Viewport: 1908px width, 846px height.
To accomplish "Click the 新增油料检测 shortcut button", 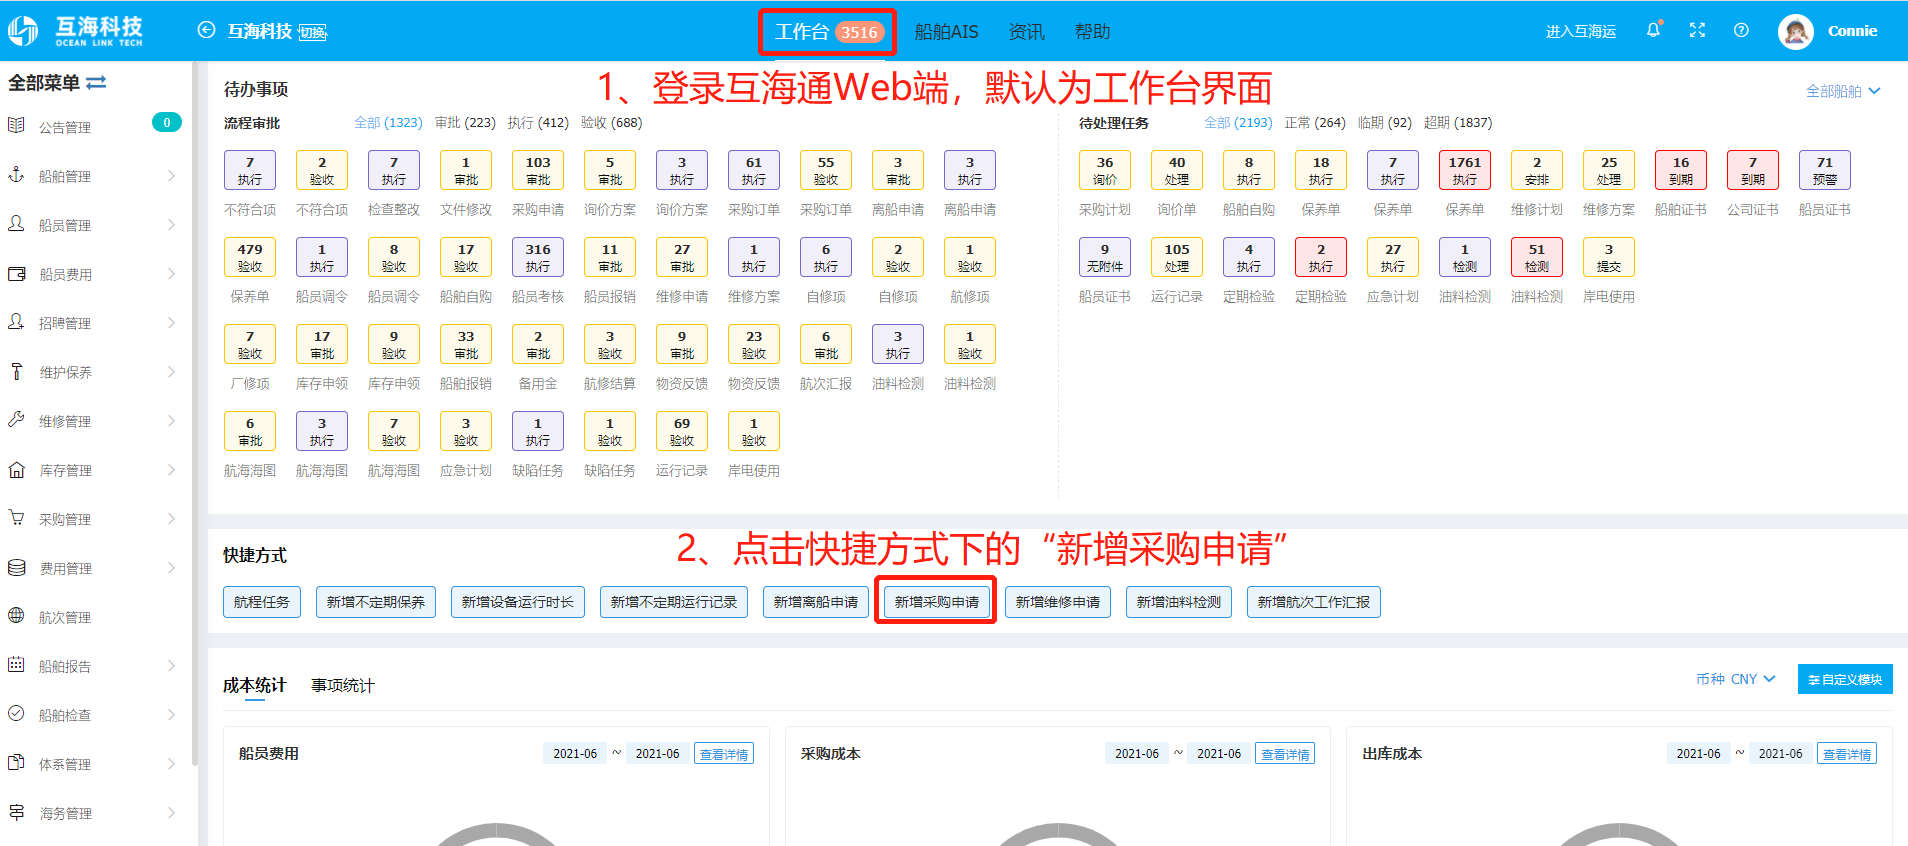I will [1179, 602].
